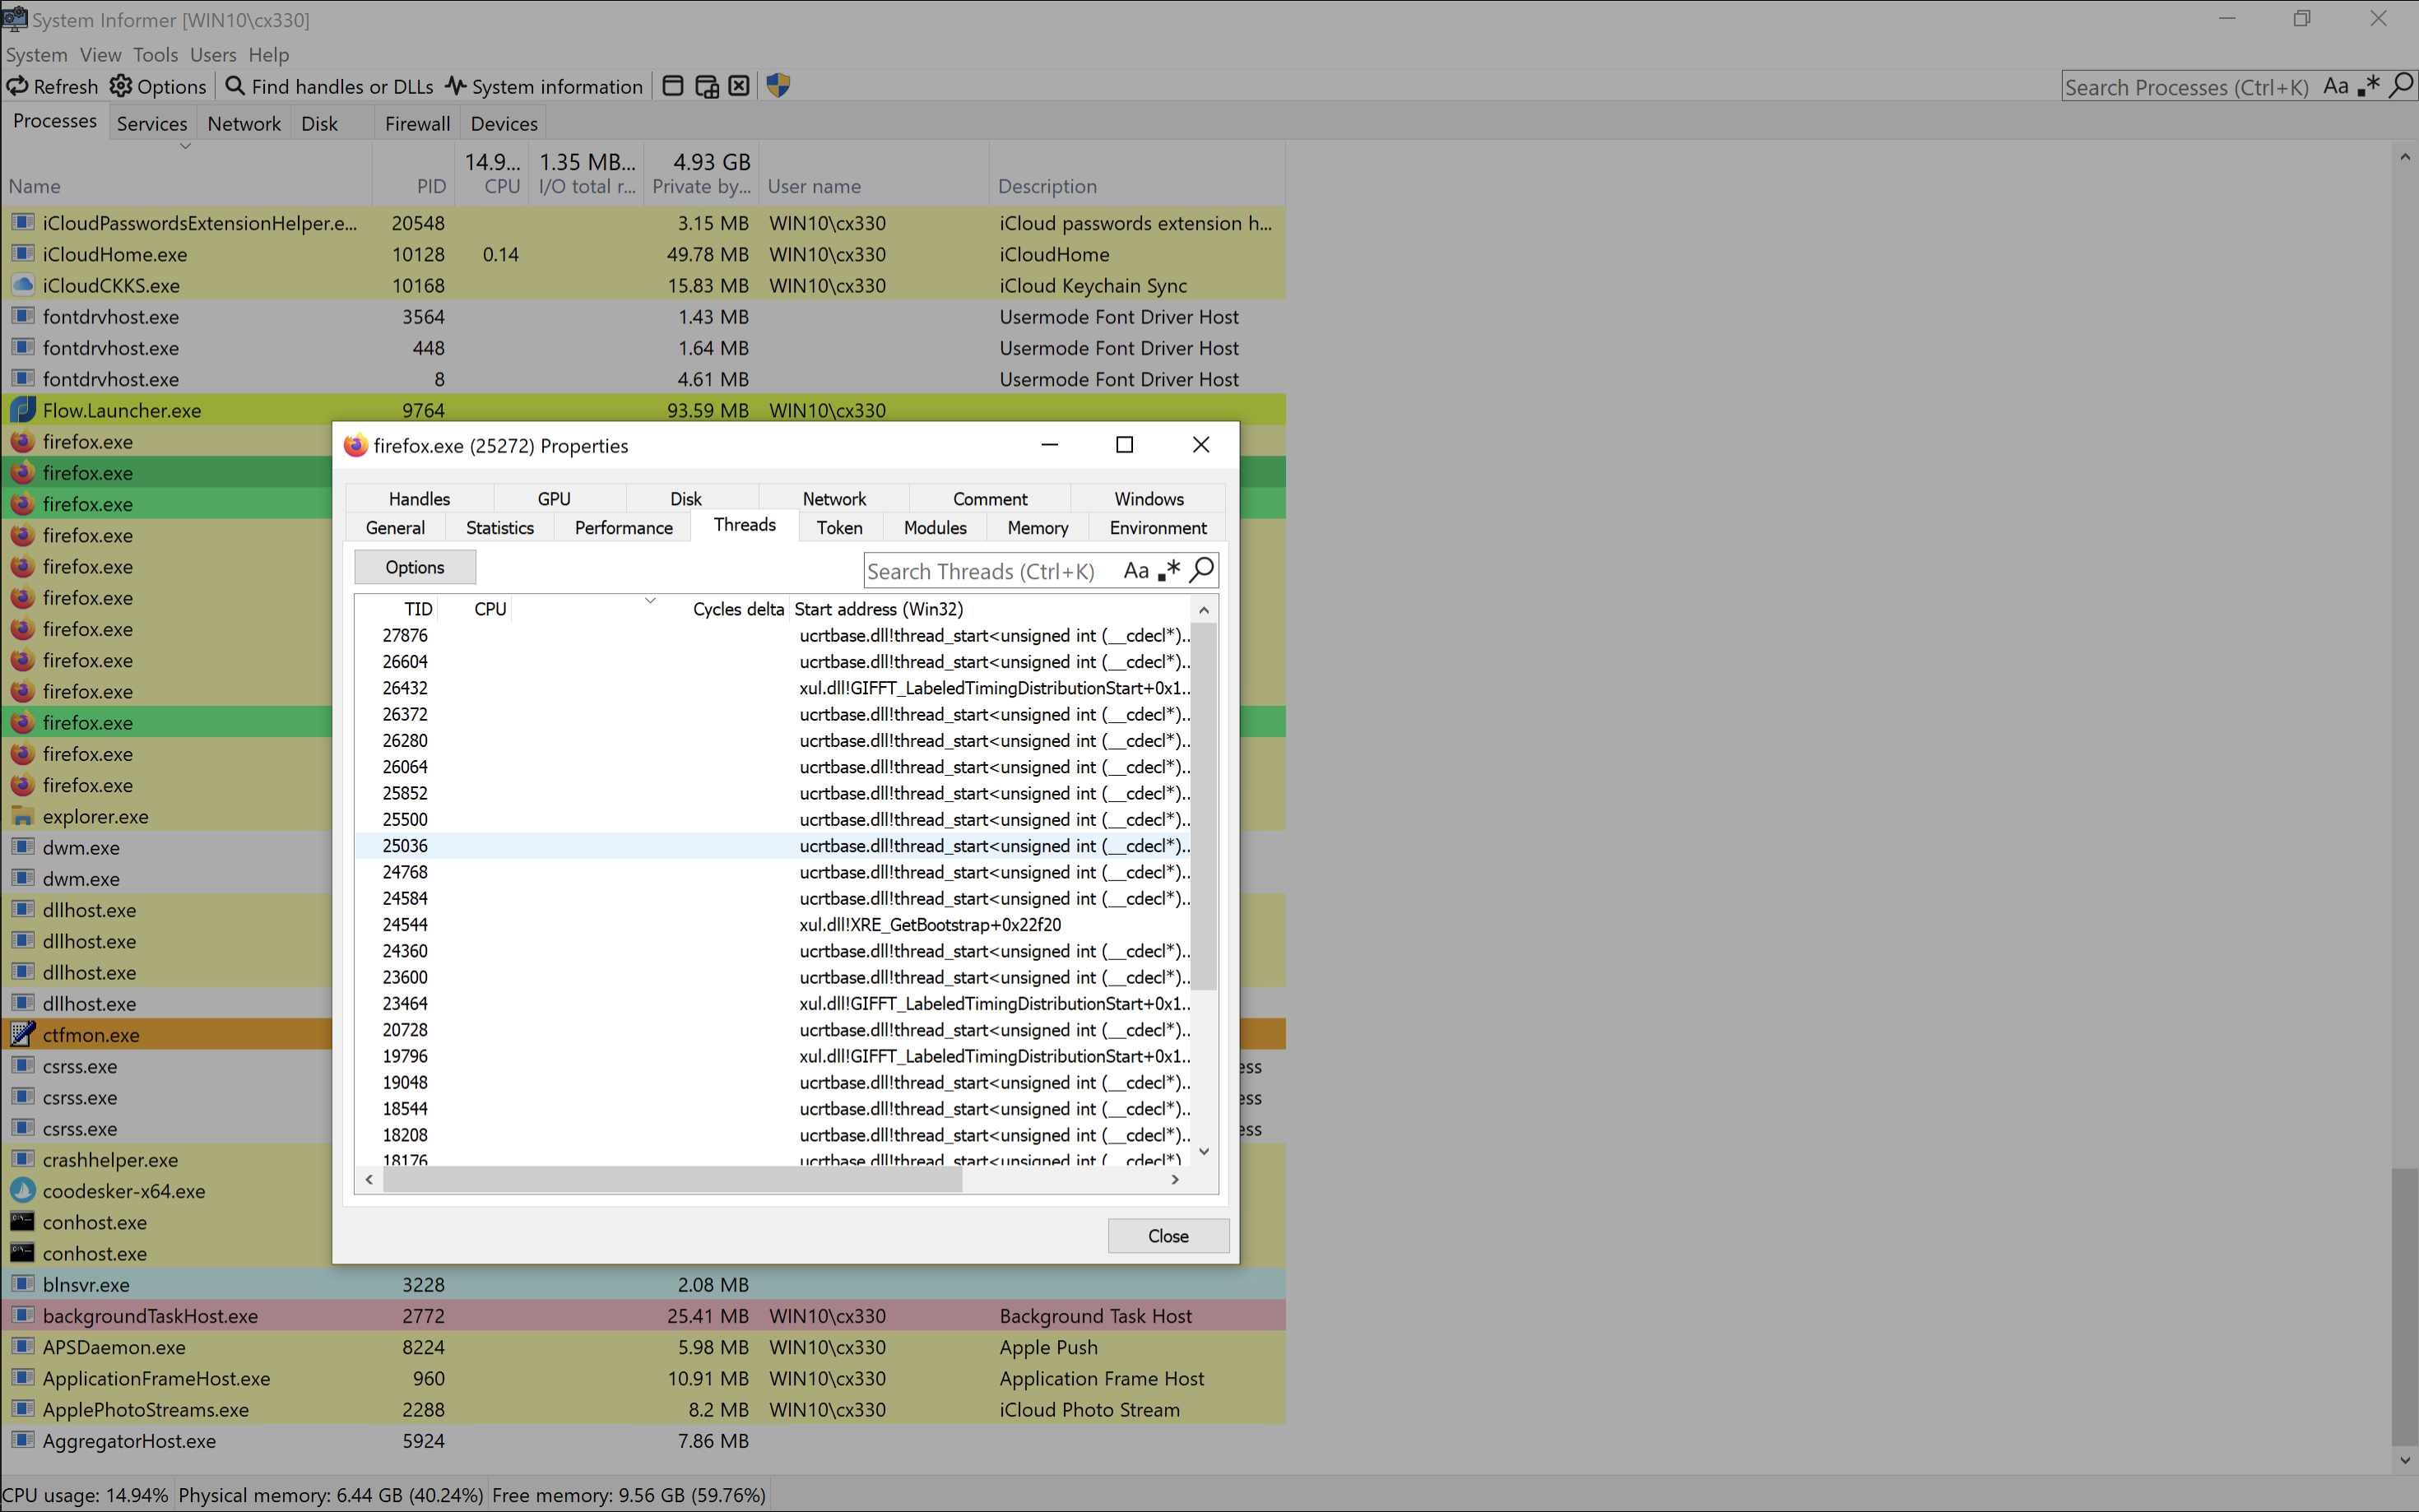Open the Statistics tab in firefox.exe Properties
Viewport: 2419px width, 1512px height.
point(500,527)
